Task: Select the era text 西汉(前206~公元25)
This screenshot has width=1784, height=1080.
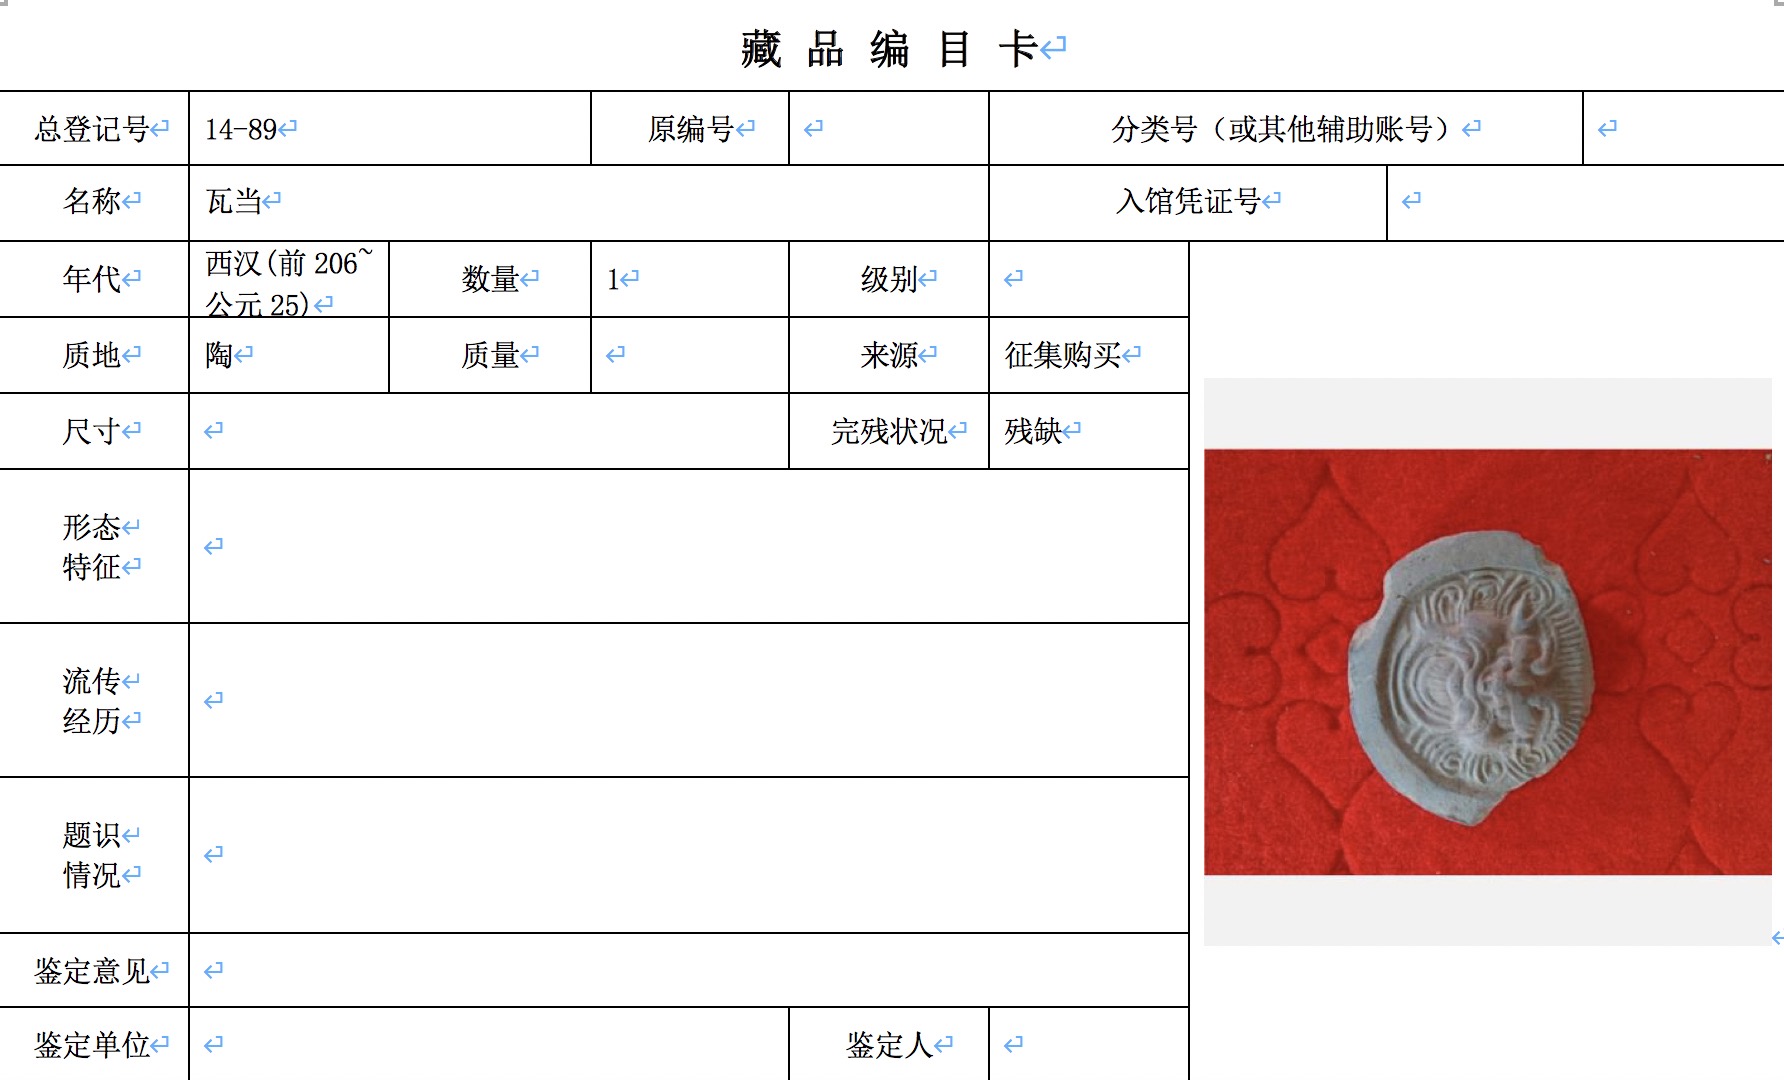Action: click(x=288, y=282)
